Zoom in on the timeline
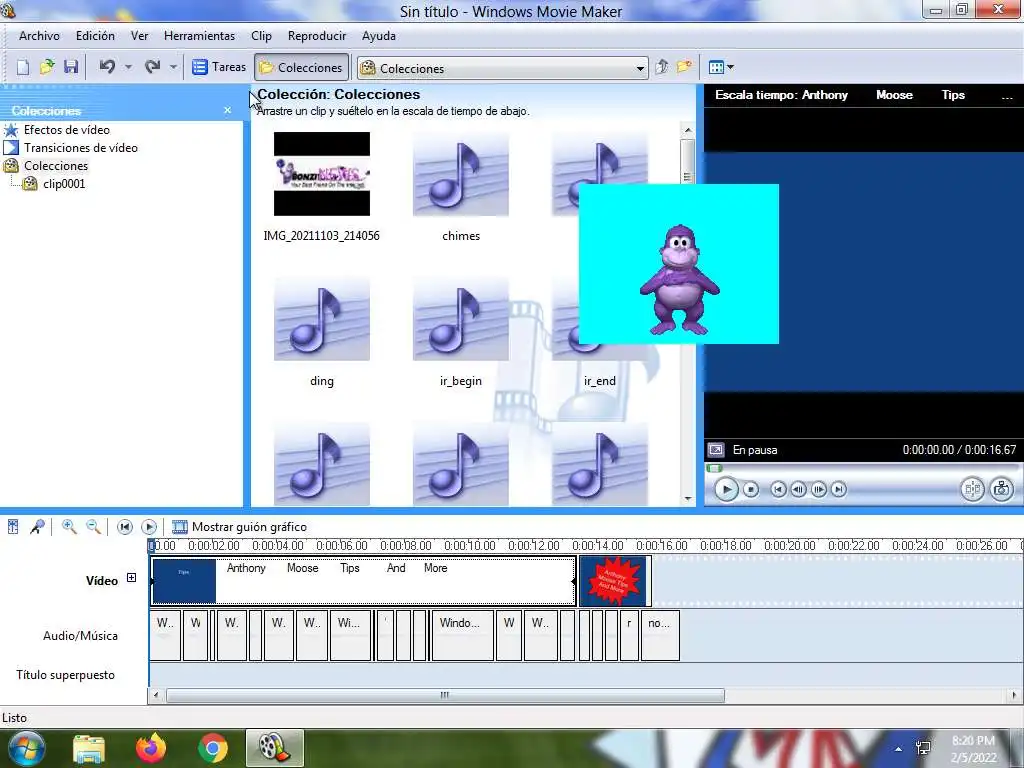1024x768 pixels. coord(69,527)
